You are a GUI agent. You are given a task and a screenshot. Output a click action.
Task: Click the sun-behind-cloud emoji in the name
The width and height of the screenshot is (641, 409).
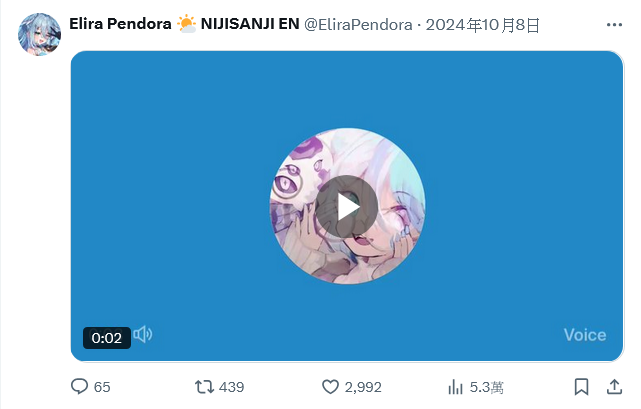click(186, 24)
